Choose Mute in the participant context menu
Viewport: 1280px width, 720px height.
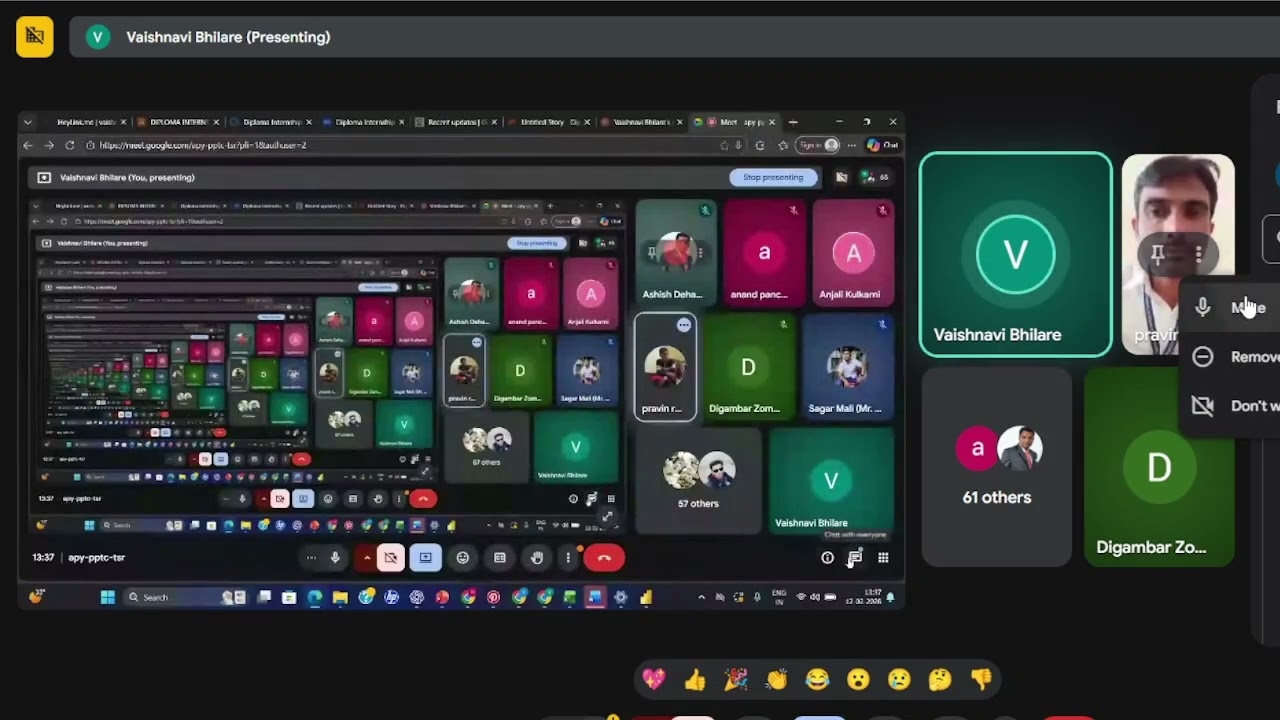[1232, 308]
